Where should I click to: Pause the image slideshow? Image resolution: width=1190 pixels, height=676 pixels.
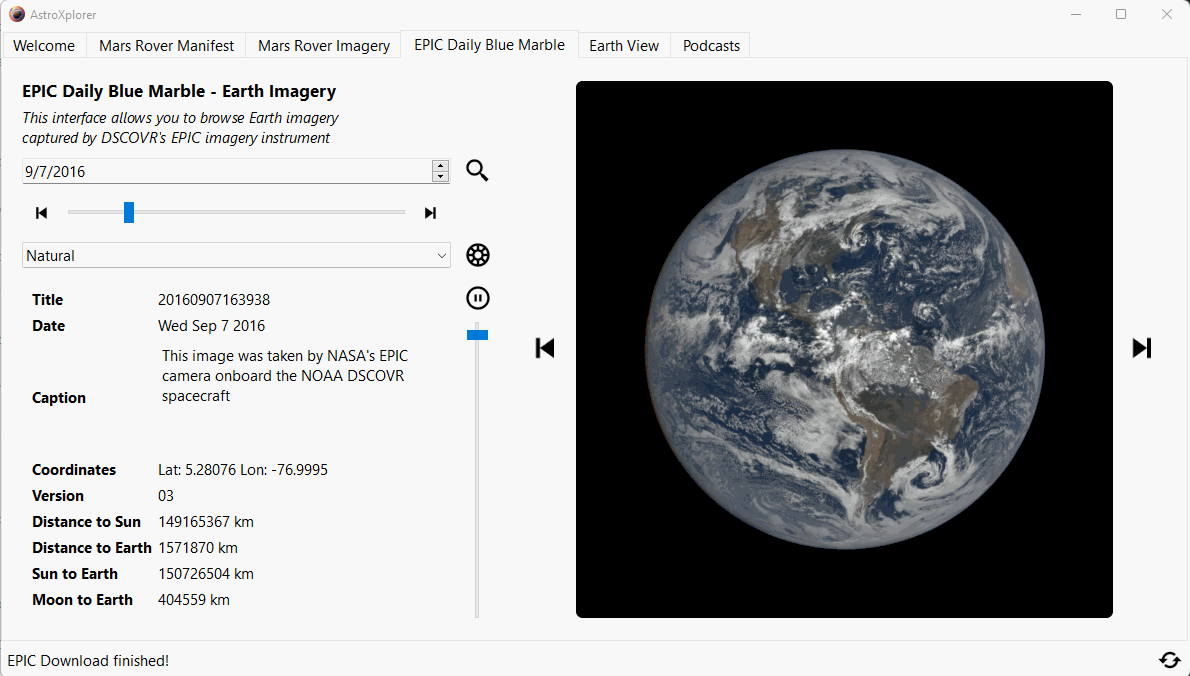tap(477, 298)
